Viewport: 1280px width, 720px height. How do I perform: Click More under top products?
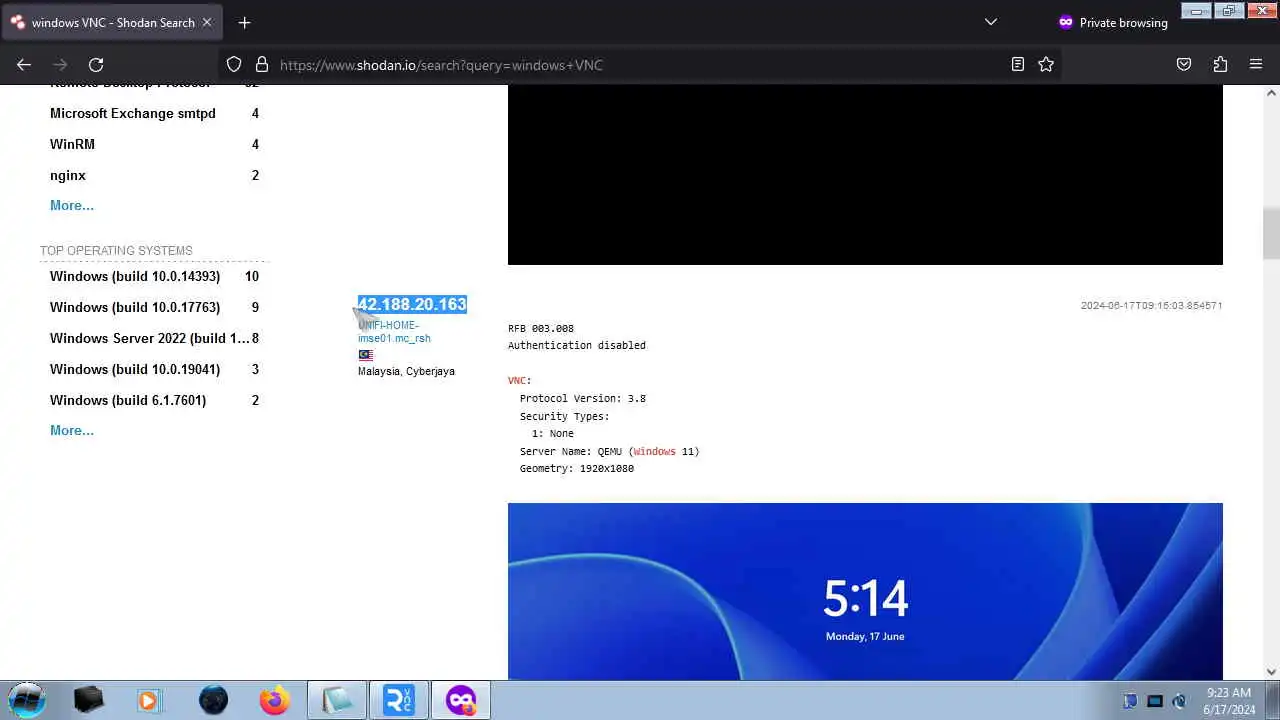coord(72,205)
